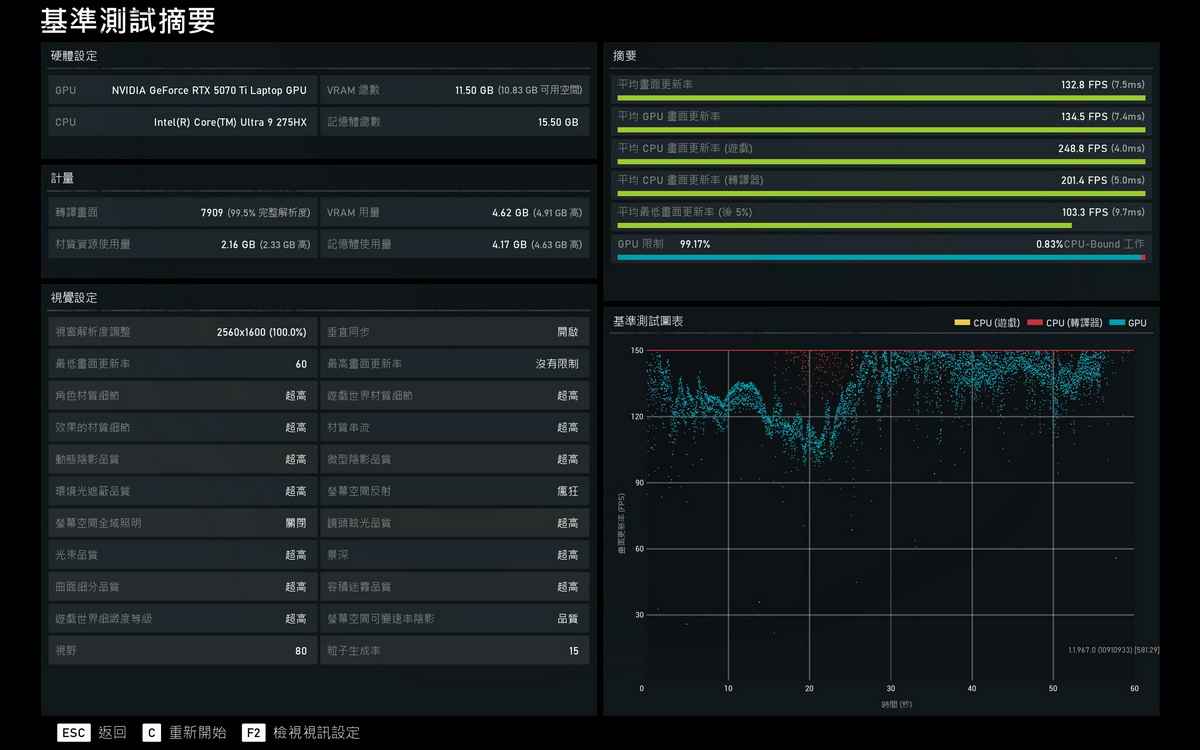The height and width of the screenshot is (750, 1200).
Task: Toggle 螢幕空間可變速率陰影 setting row
Action: point(454,619)
